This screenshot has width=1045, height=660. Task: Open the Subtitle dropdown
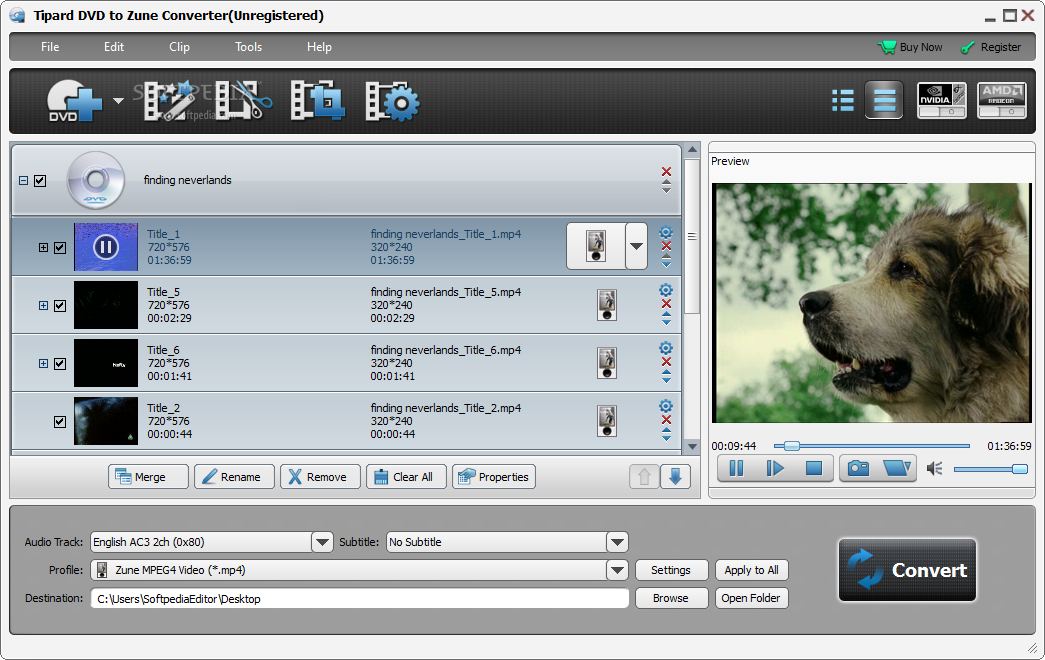pyautogui.click(x=618, y=542)
